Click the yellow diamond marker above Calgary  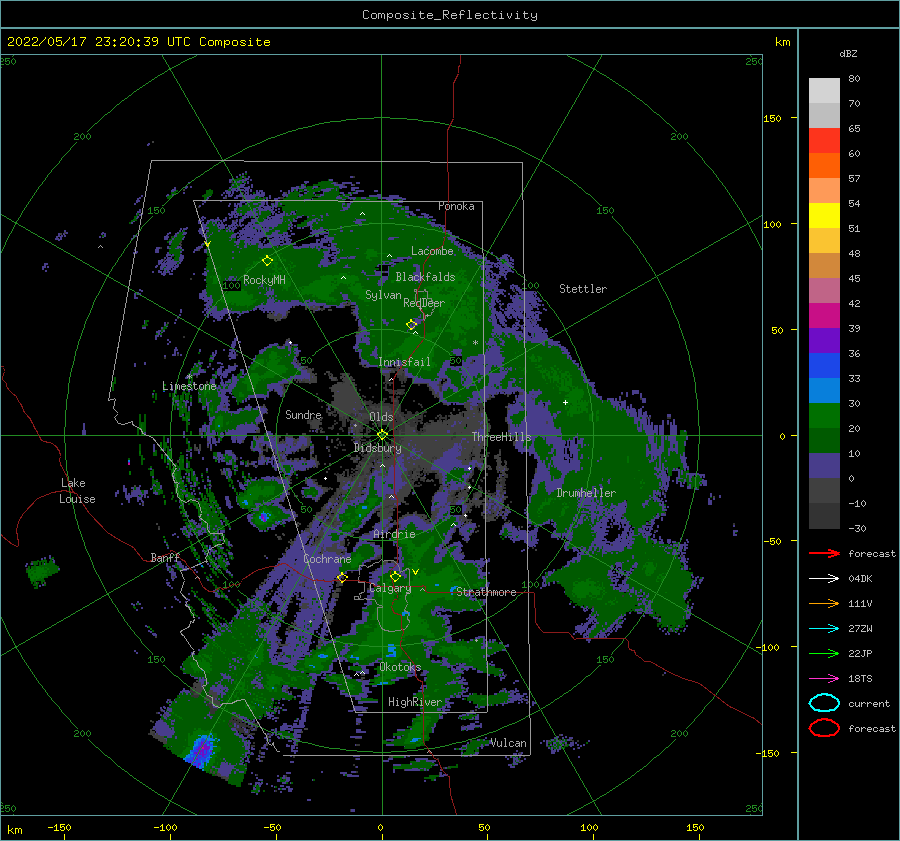[x=395, y=576]
